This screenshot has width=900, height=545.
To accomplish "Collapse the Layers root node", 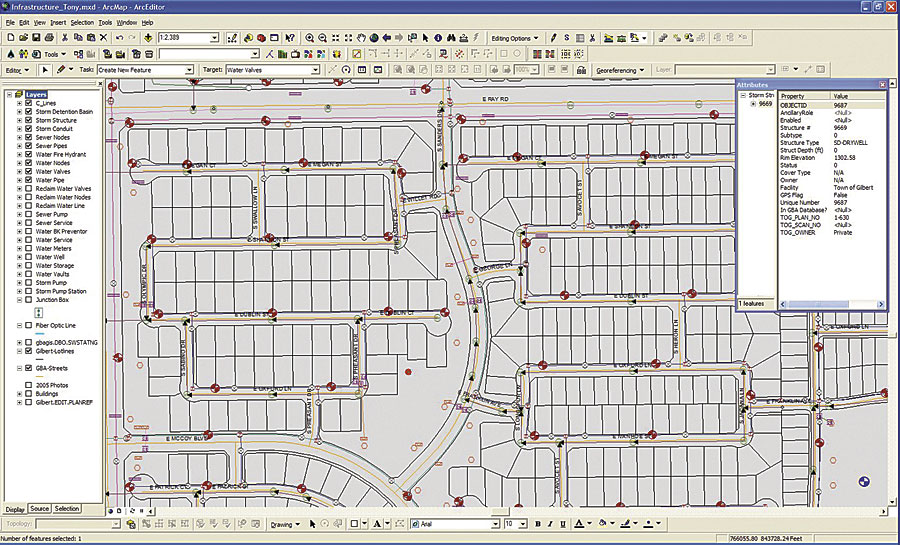I will [10, 95].
